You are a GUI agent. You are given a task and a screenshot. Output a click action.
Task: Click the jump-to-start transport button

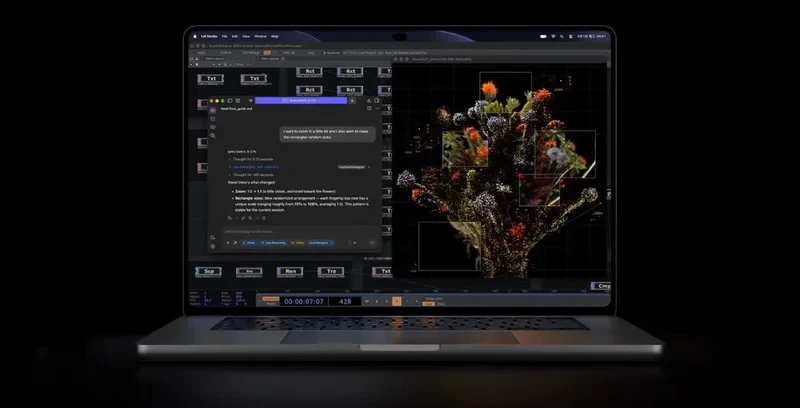(x=366, y=301)
